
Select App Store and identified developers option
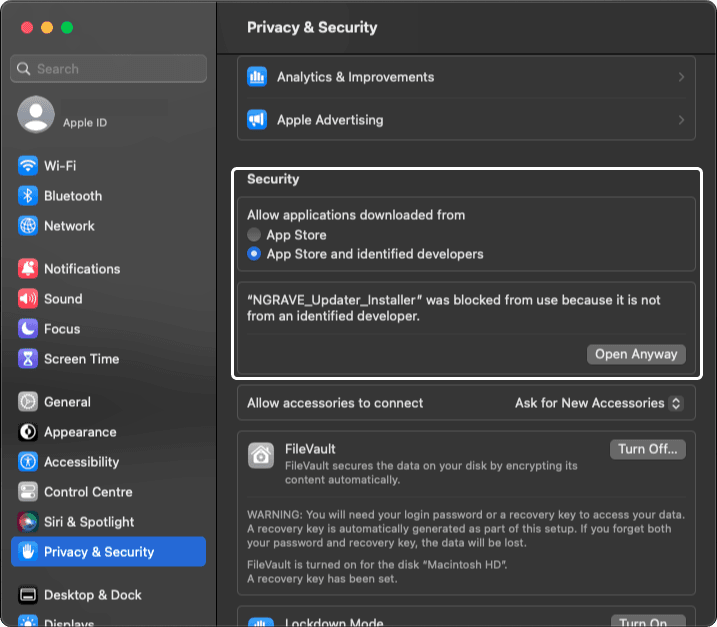[x=254, y=254]
